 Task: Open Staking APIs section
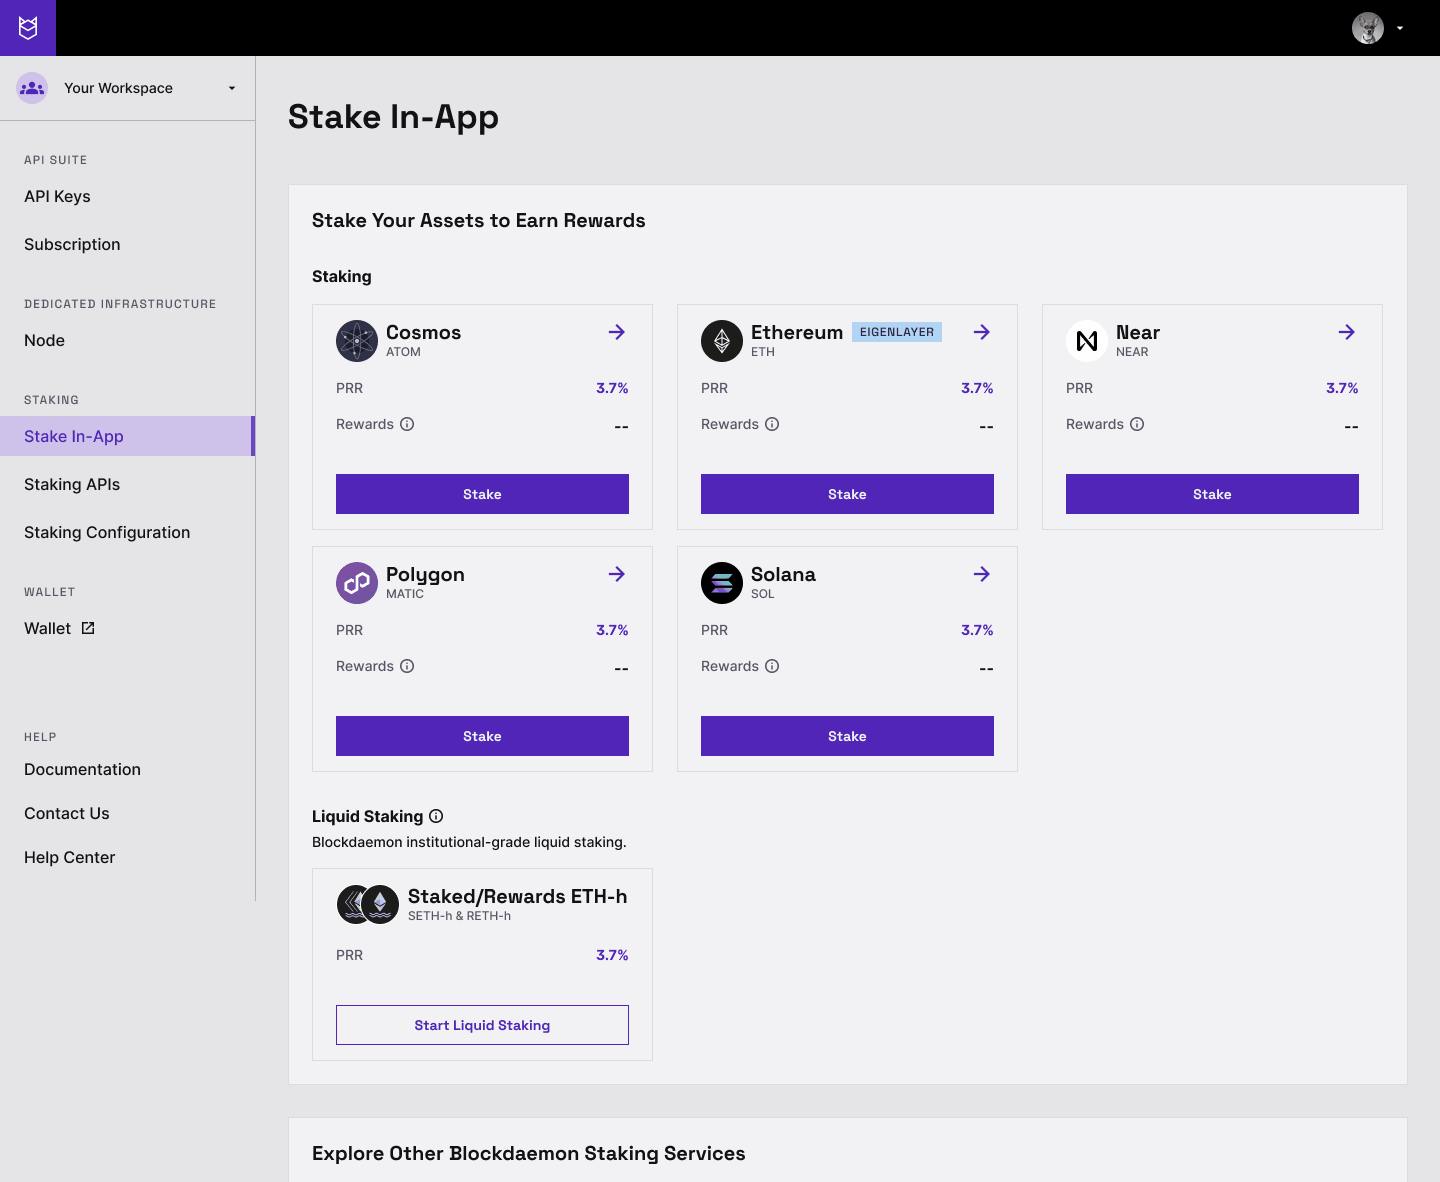tap(72, 484)
